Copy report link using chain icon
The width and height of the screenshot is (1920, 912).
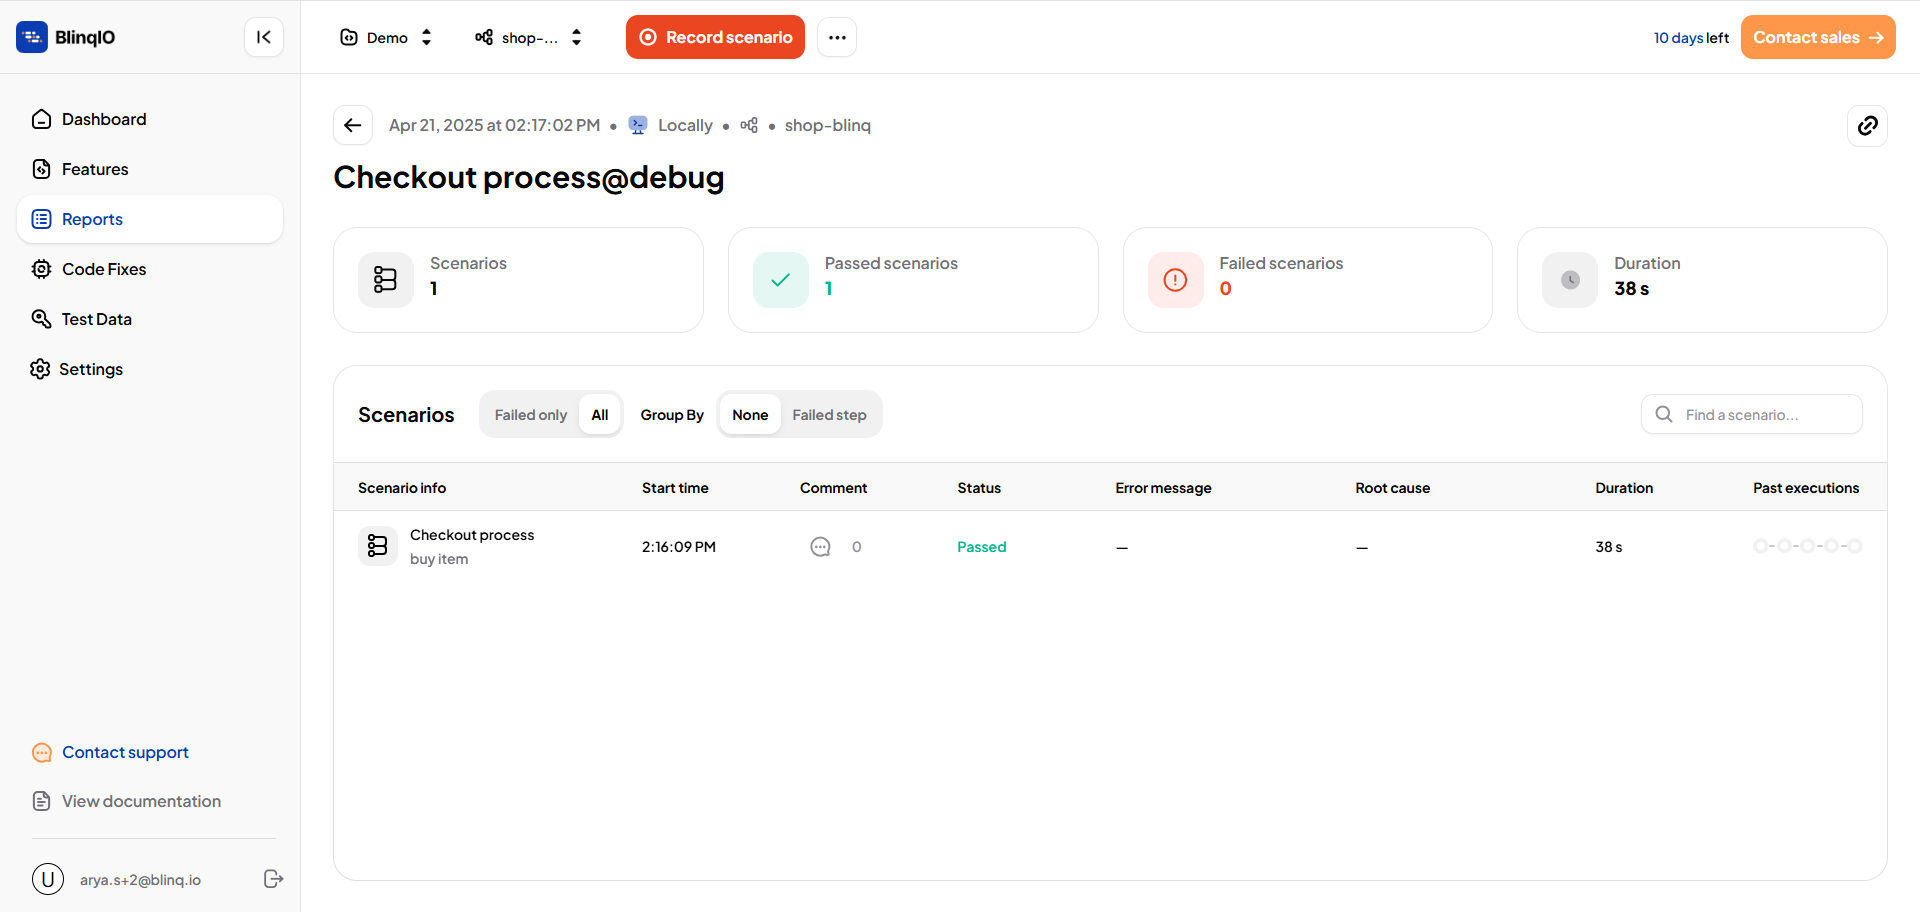[1866, 126]
